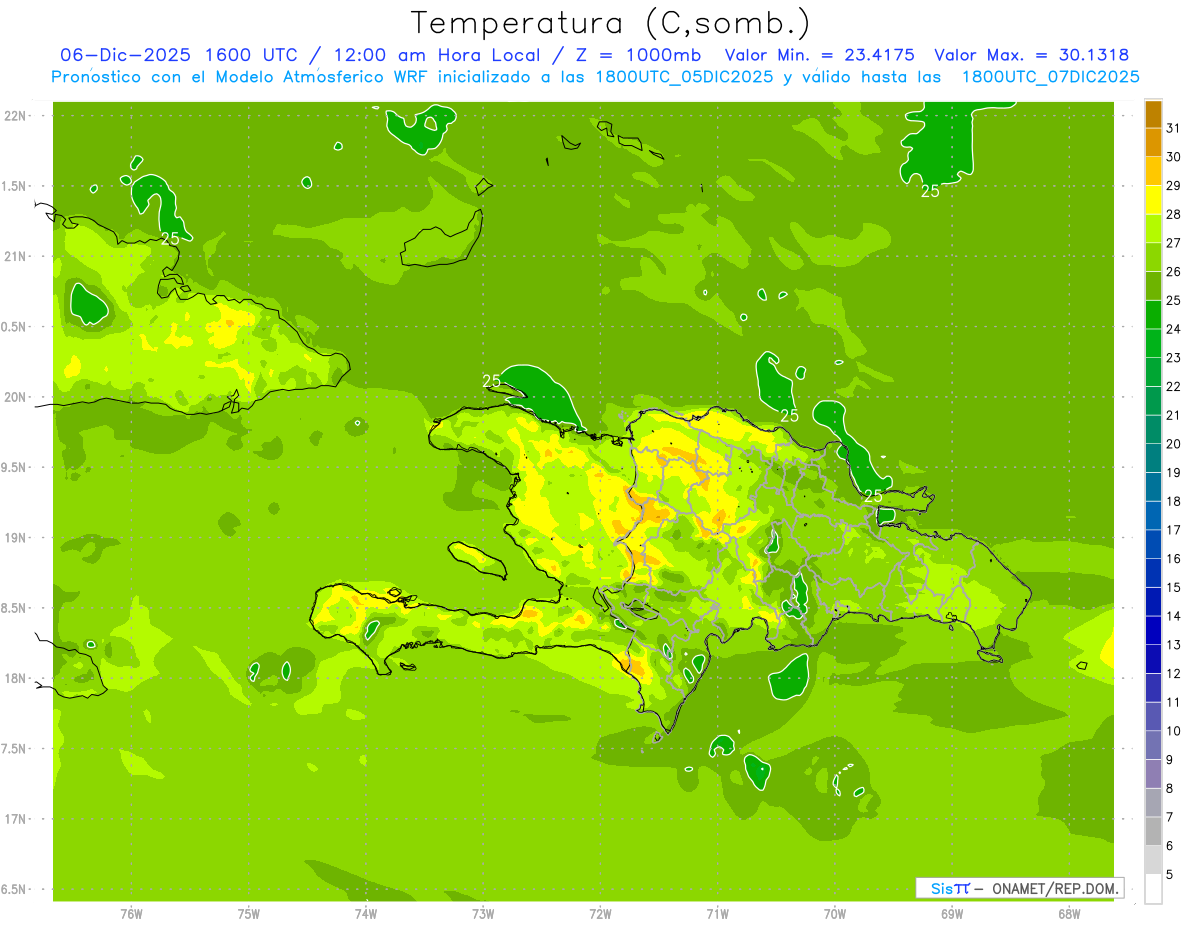Click the legend value 12
The image size is (1200, 927).
click(x=1174, y=674)
